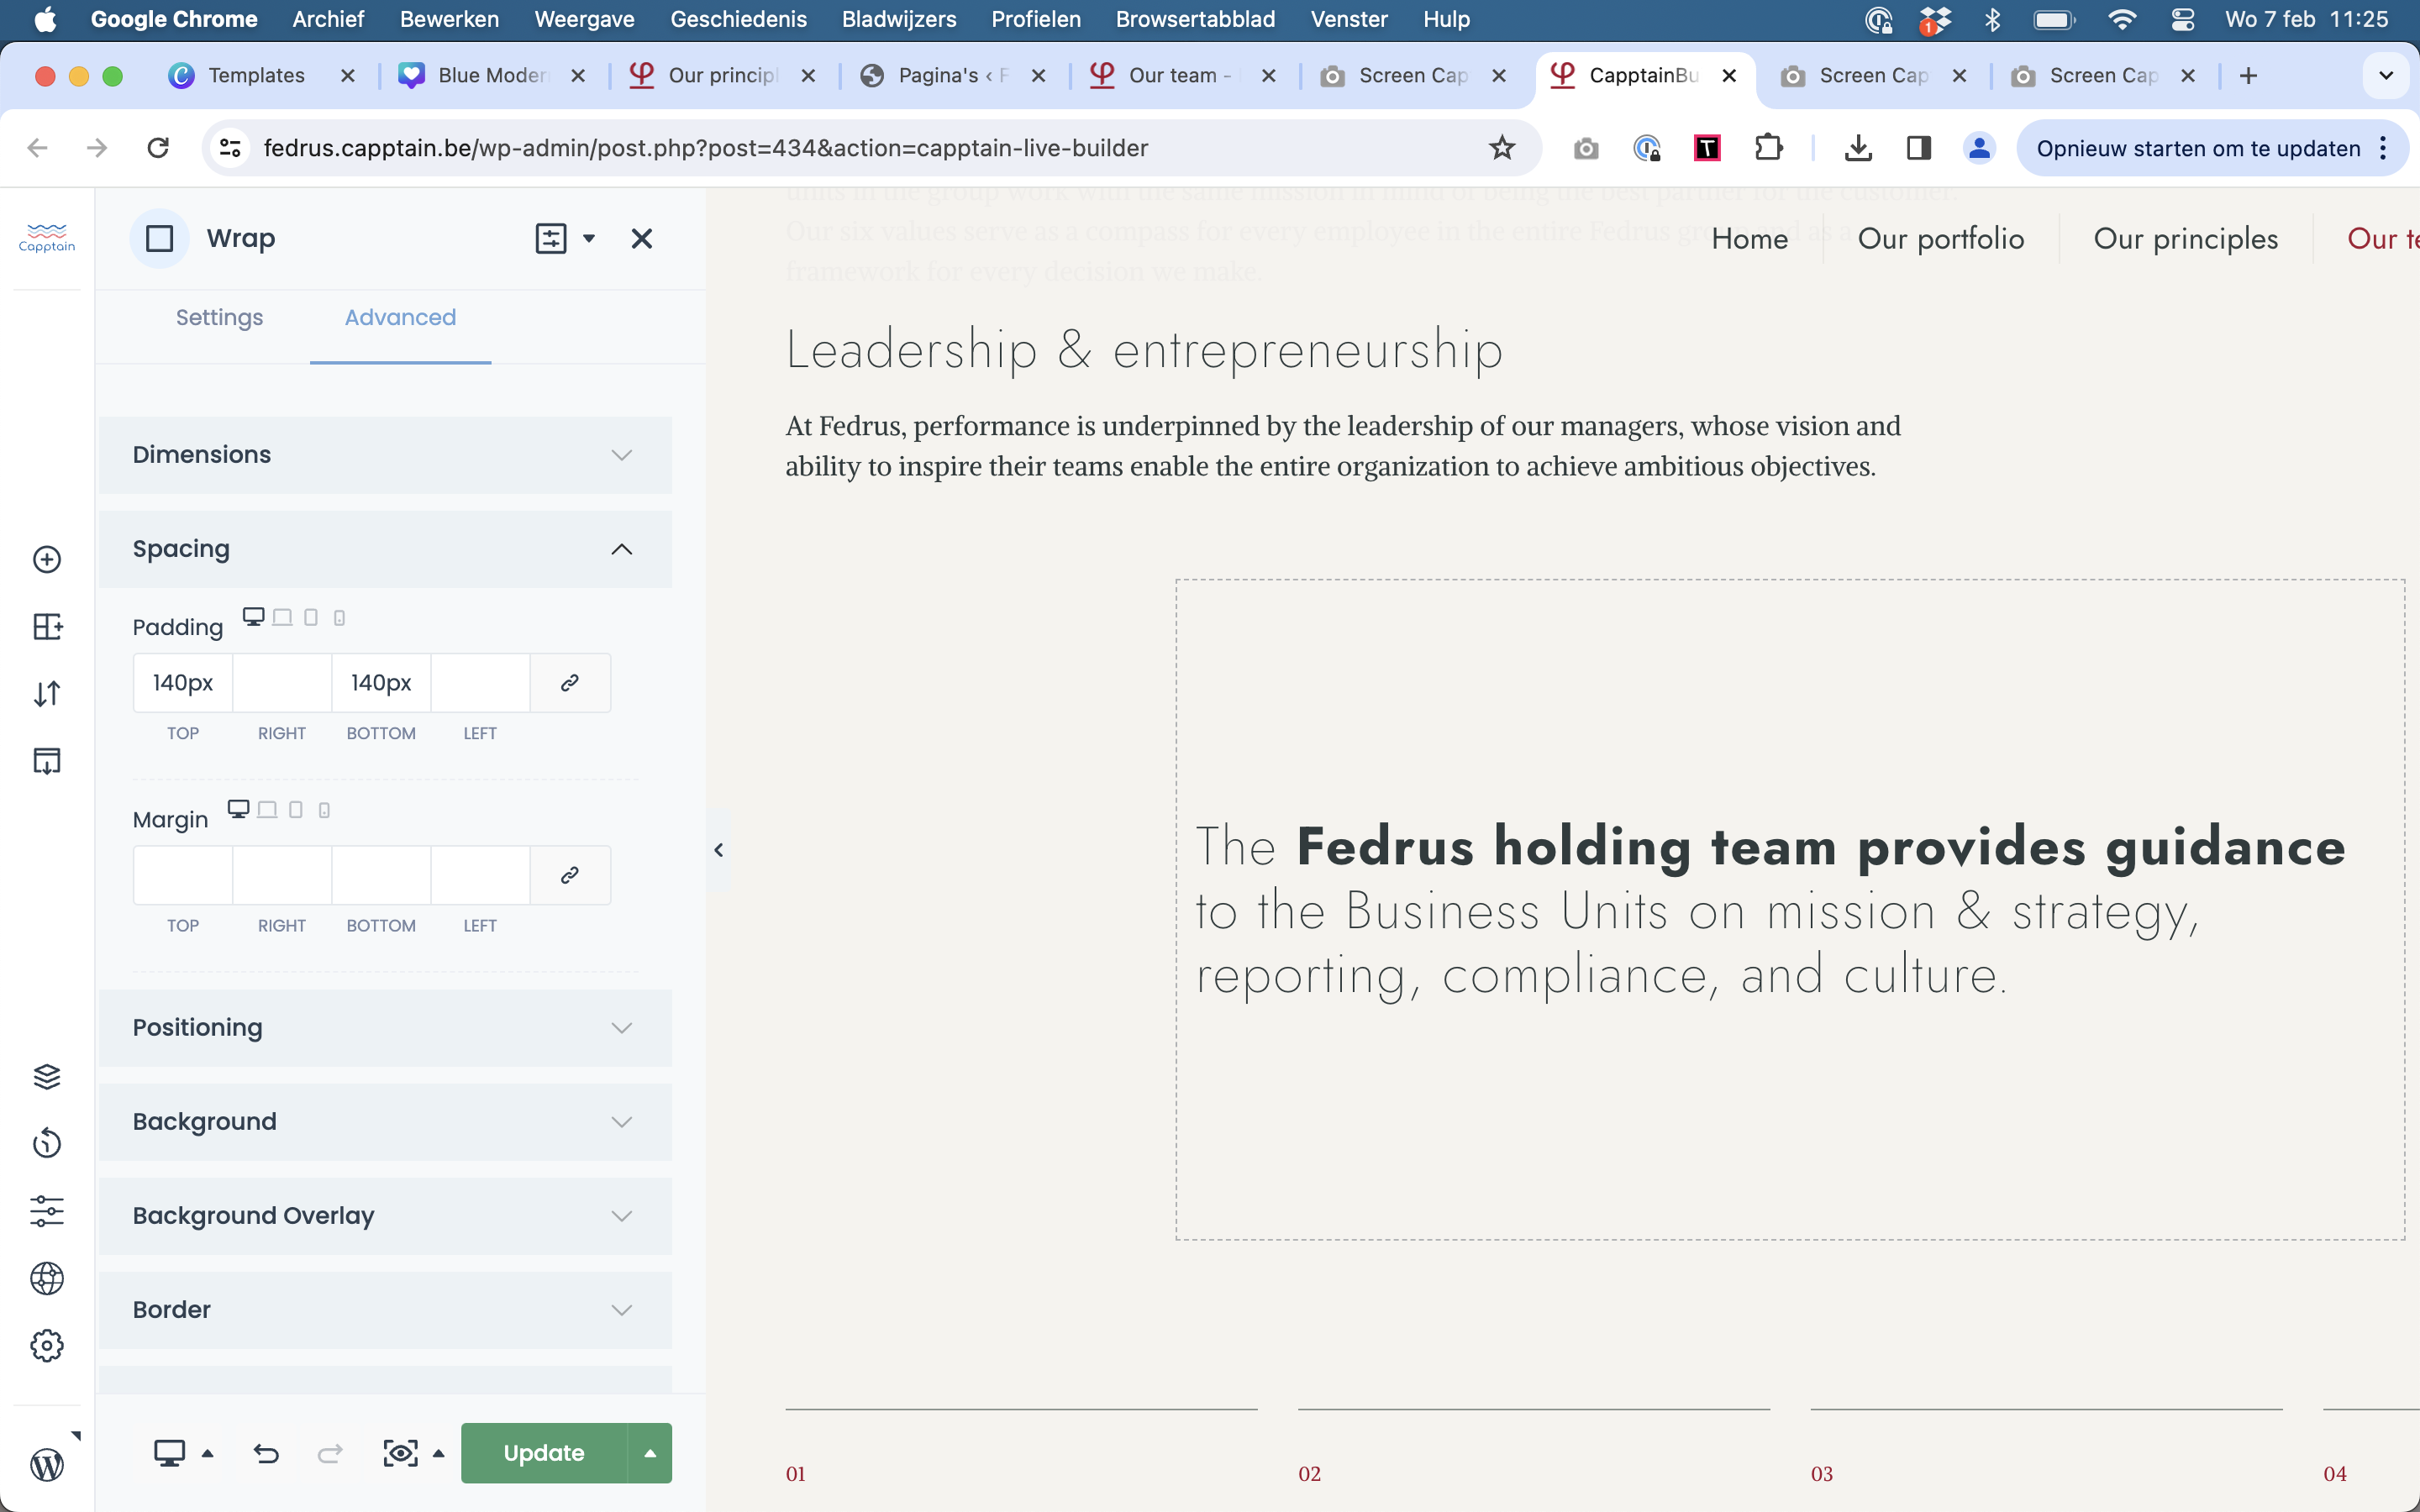
Task: Click the WordPress logo icon
Action: click(x=47, y=1465)
